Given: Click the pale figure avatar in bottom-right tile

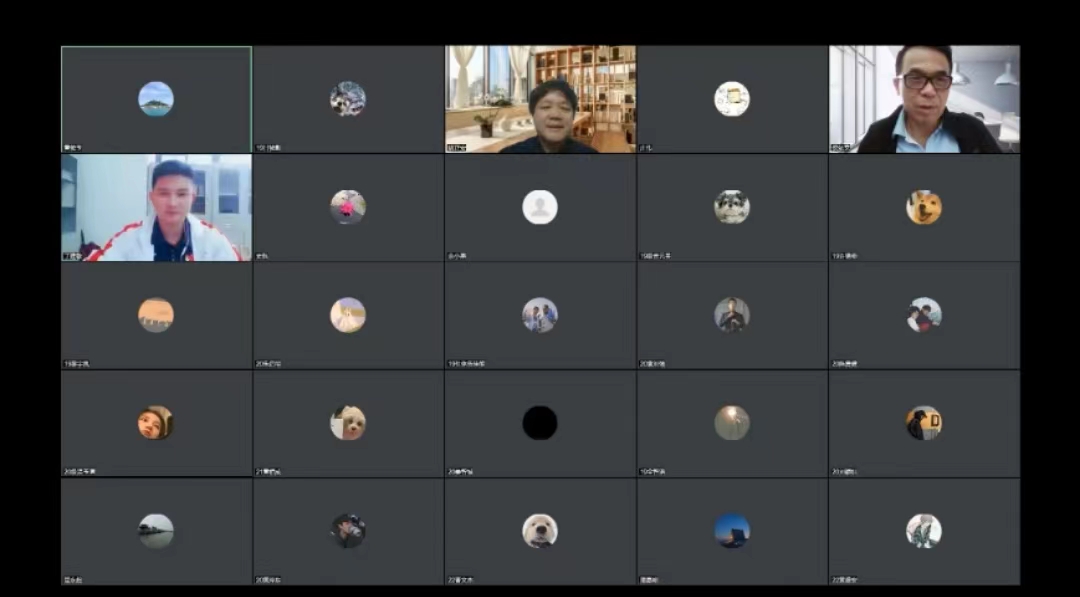Looking at the screenshot, I should point(924,531).
